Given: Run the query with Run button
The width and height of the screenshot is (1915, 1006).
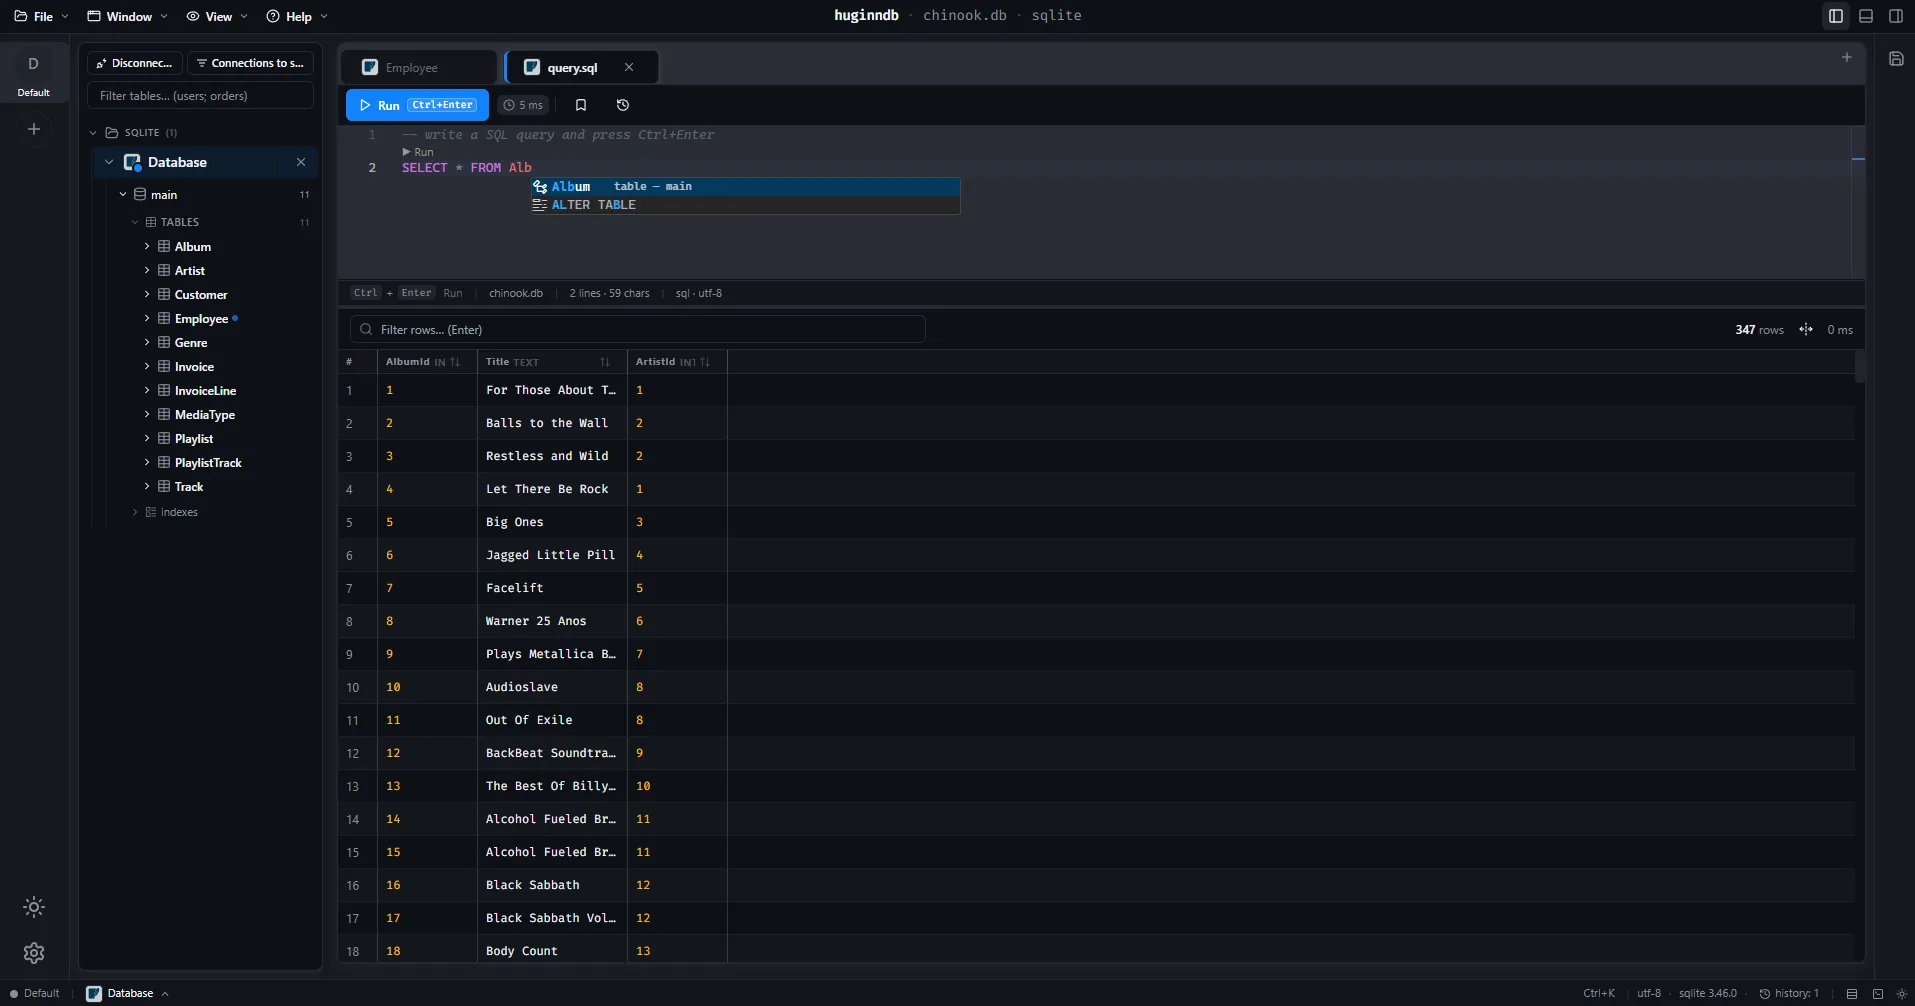Looking at the screenshot, I should (417, 105).
